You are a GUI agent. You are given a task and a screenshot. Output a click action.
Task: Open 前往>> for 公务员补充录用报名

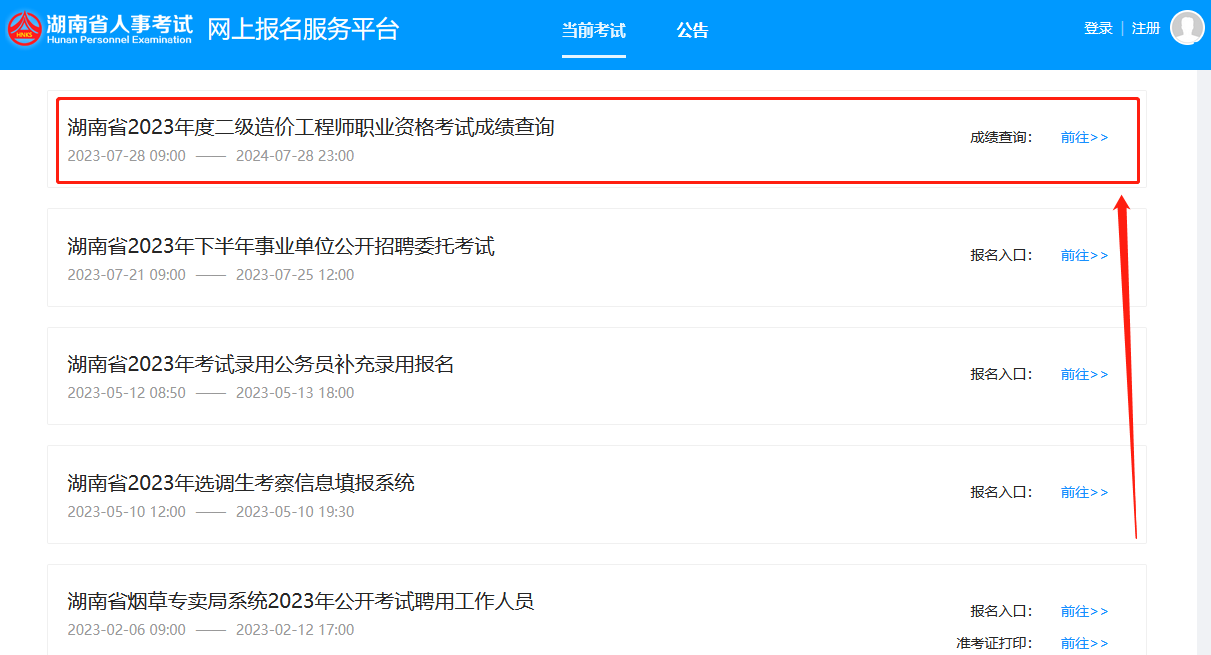(1084, 375)
